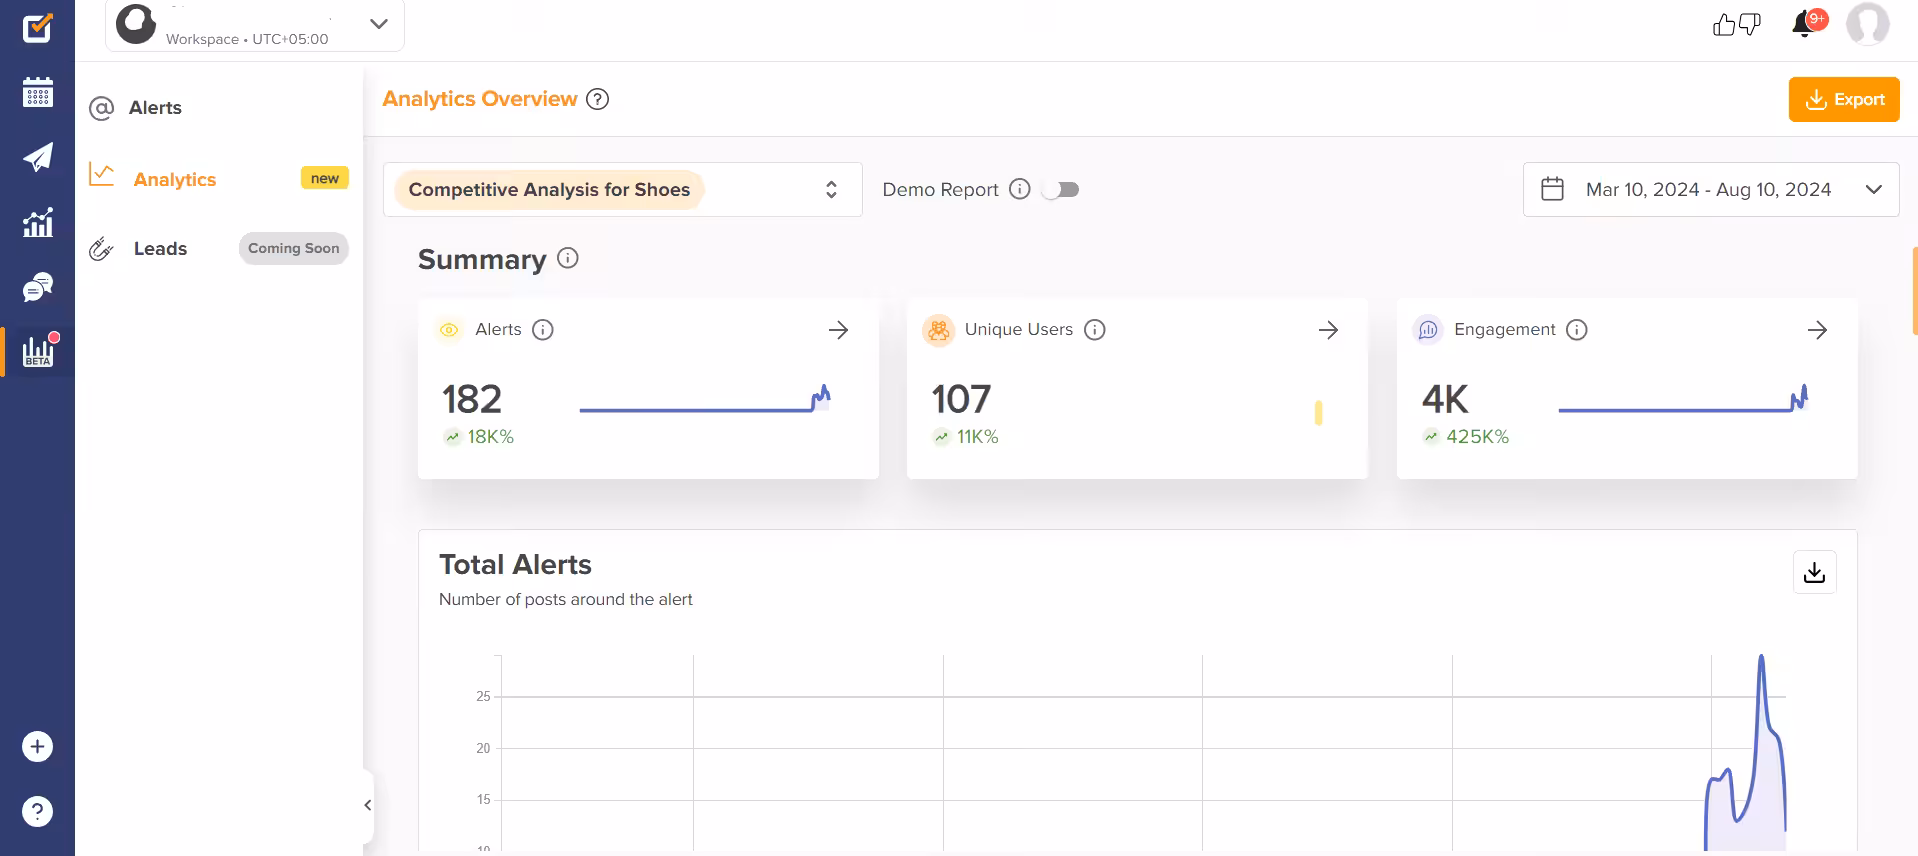
Task: Click the 182 alerts count
Action: (472, 399)
